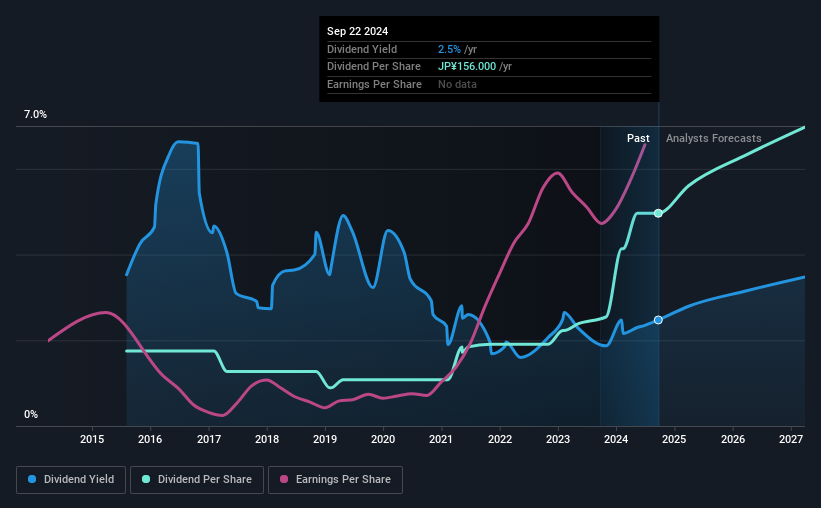This screenshot has width=821, height=508.
Task: Click the tooltip date 'Sep 22 2024'
Action: (x=358, y=31)
